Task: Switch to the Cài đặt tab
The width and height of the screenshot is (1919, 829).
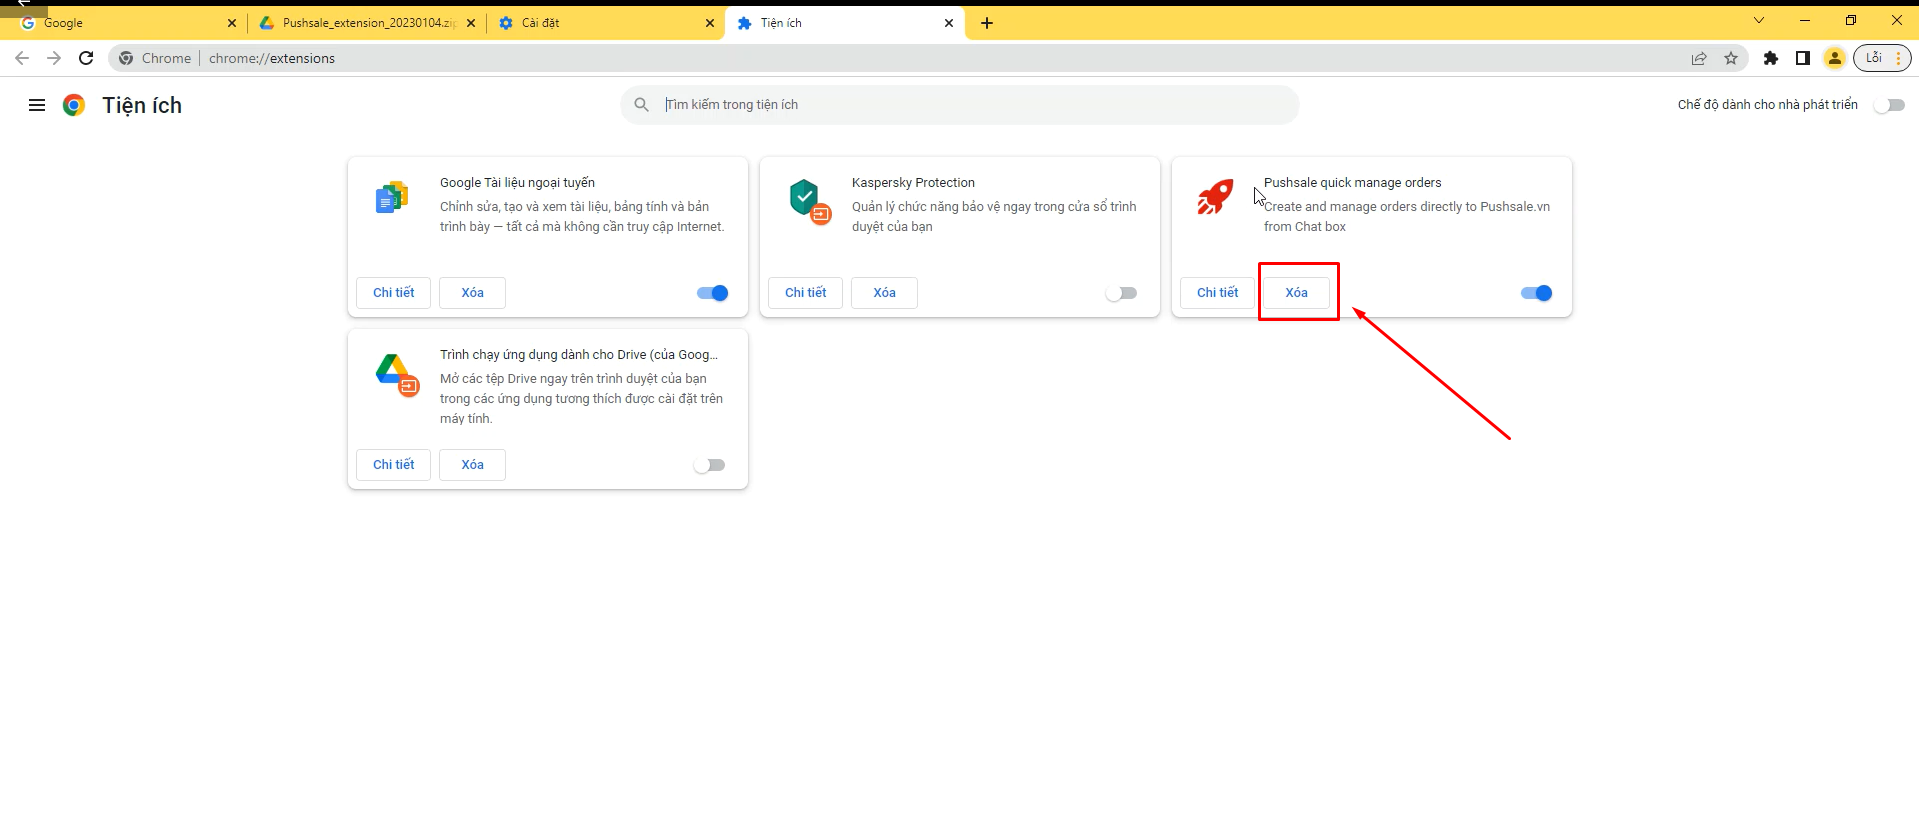Action: [x=600, y=23]
